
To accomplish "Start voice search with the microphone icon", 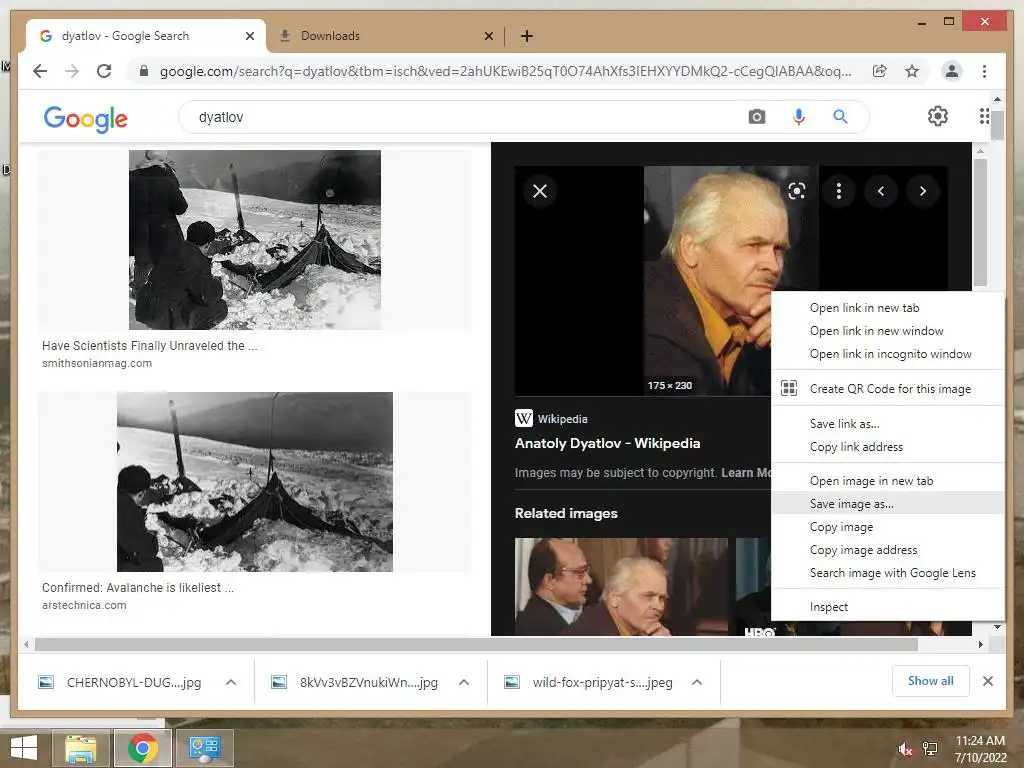I will (x=798, y=117).
